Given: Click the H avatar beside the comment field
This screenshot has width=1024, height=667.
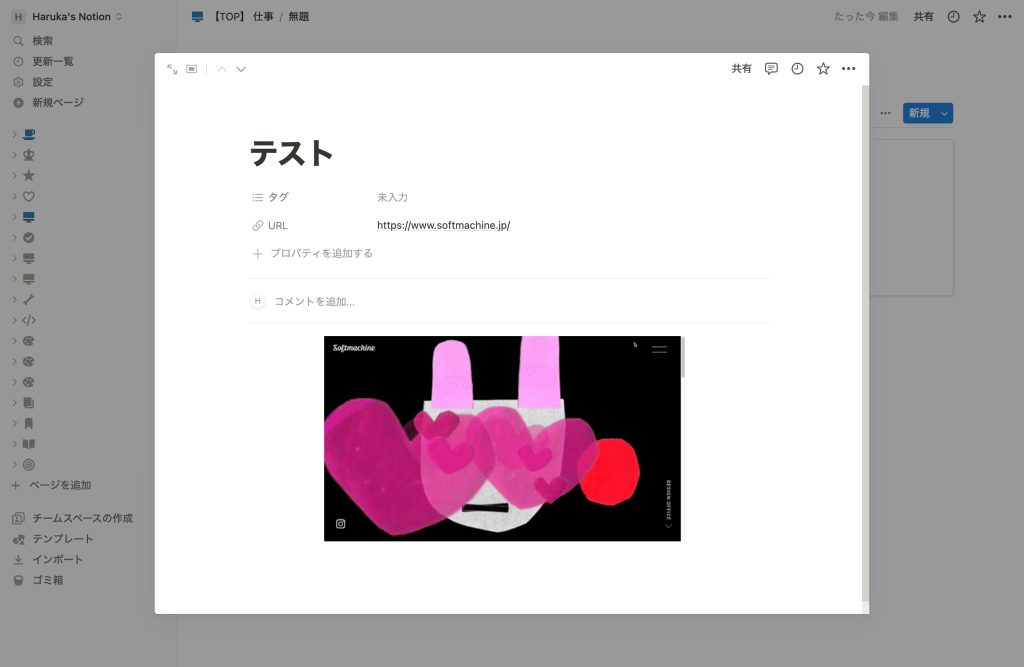Looking at the screenshot, I should point(257,301).
